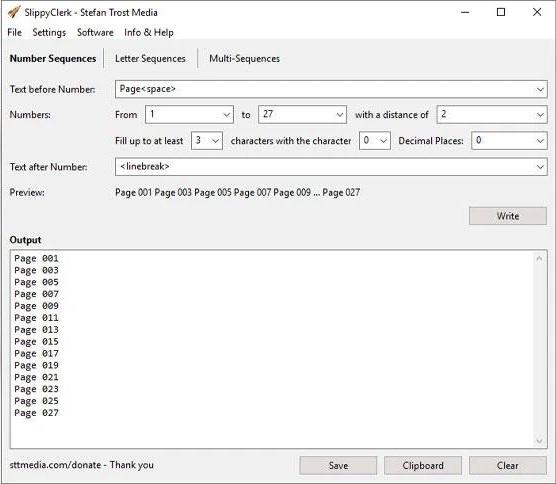Screen dimensions: 556x484
Task: Open the Settings menu
Action: pyautogui.click(x=49, y=33)
